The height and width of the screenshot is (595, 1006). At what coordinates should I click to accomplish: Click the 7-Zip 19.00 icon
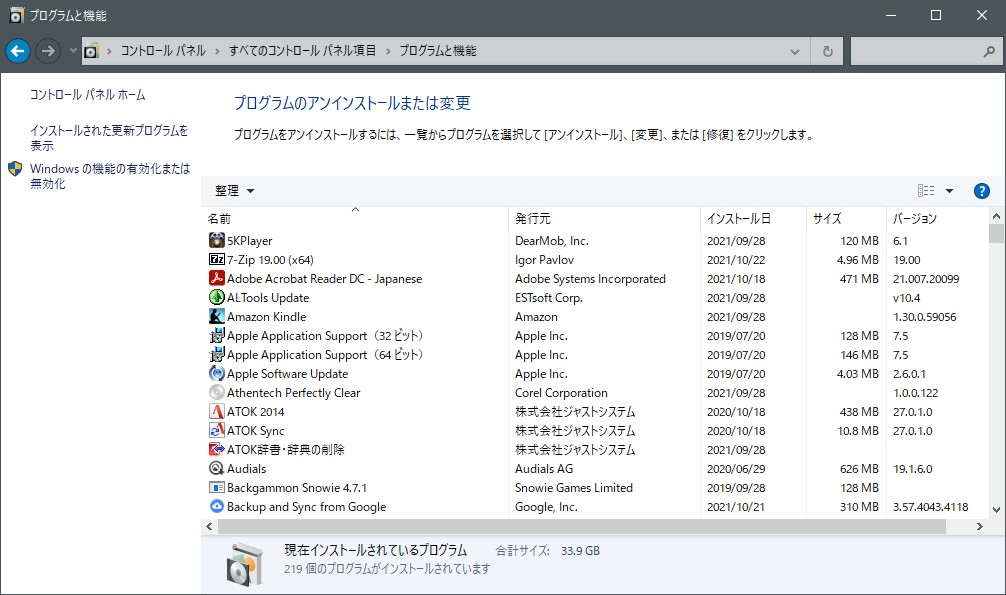[x=217, y=259]
